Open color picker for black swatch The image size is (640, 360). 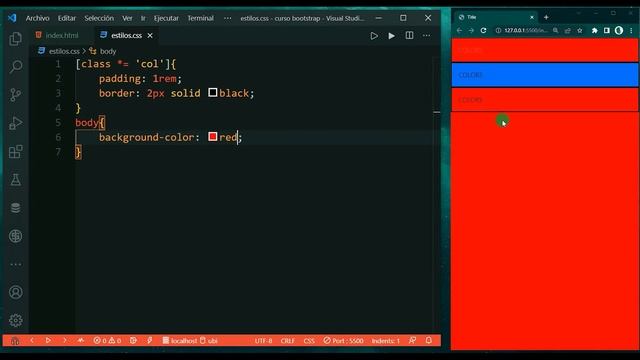[213, 93]
